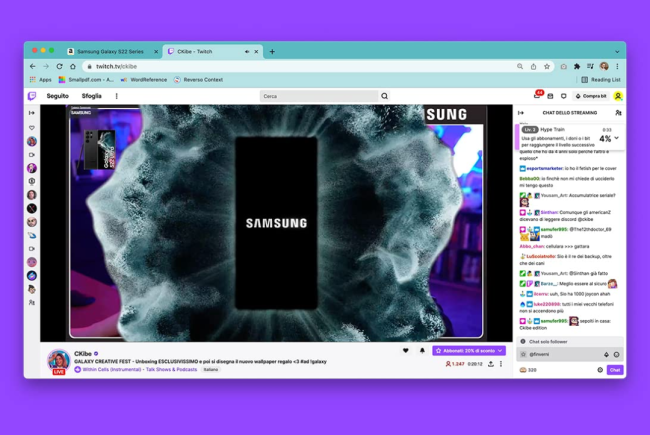
Task: Click Abbo_chan username in chat
Action: coord(532,246)
